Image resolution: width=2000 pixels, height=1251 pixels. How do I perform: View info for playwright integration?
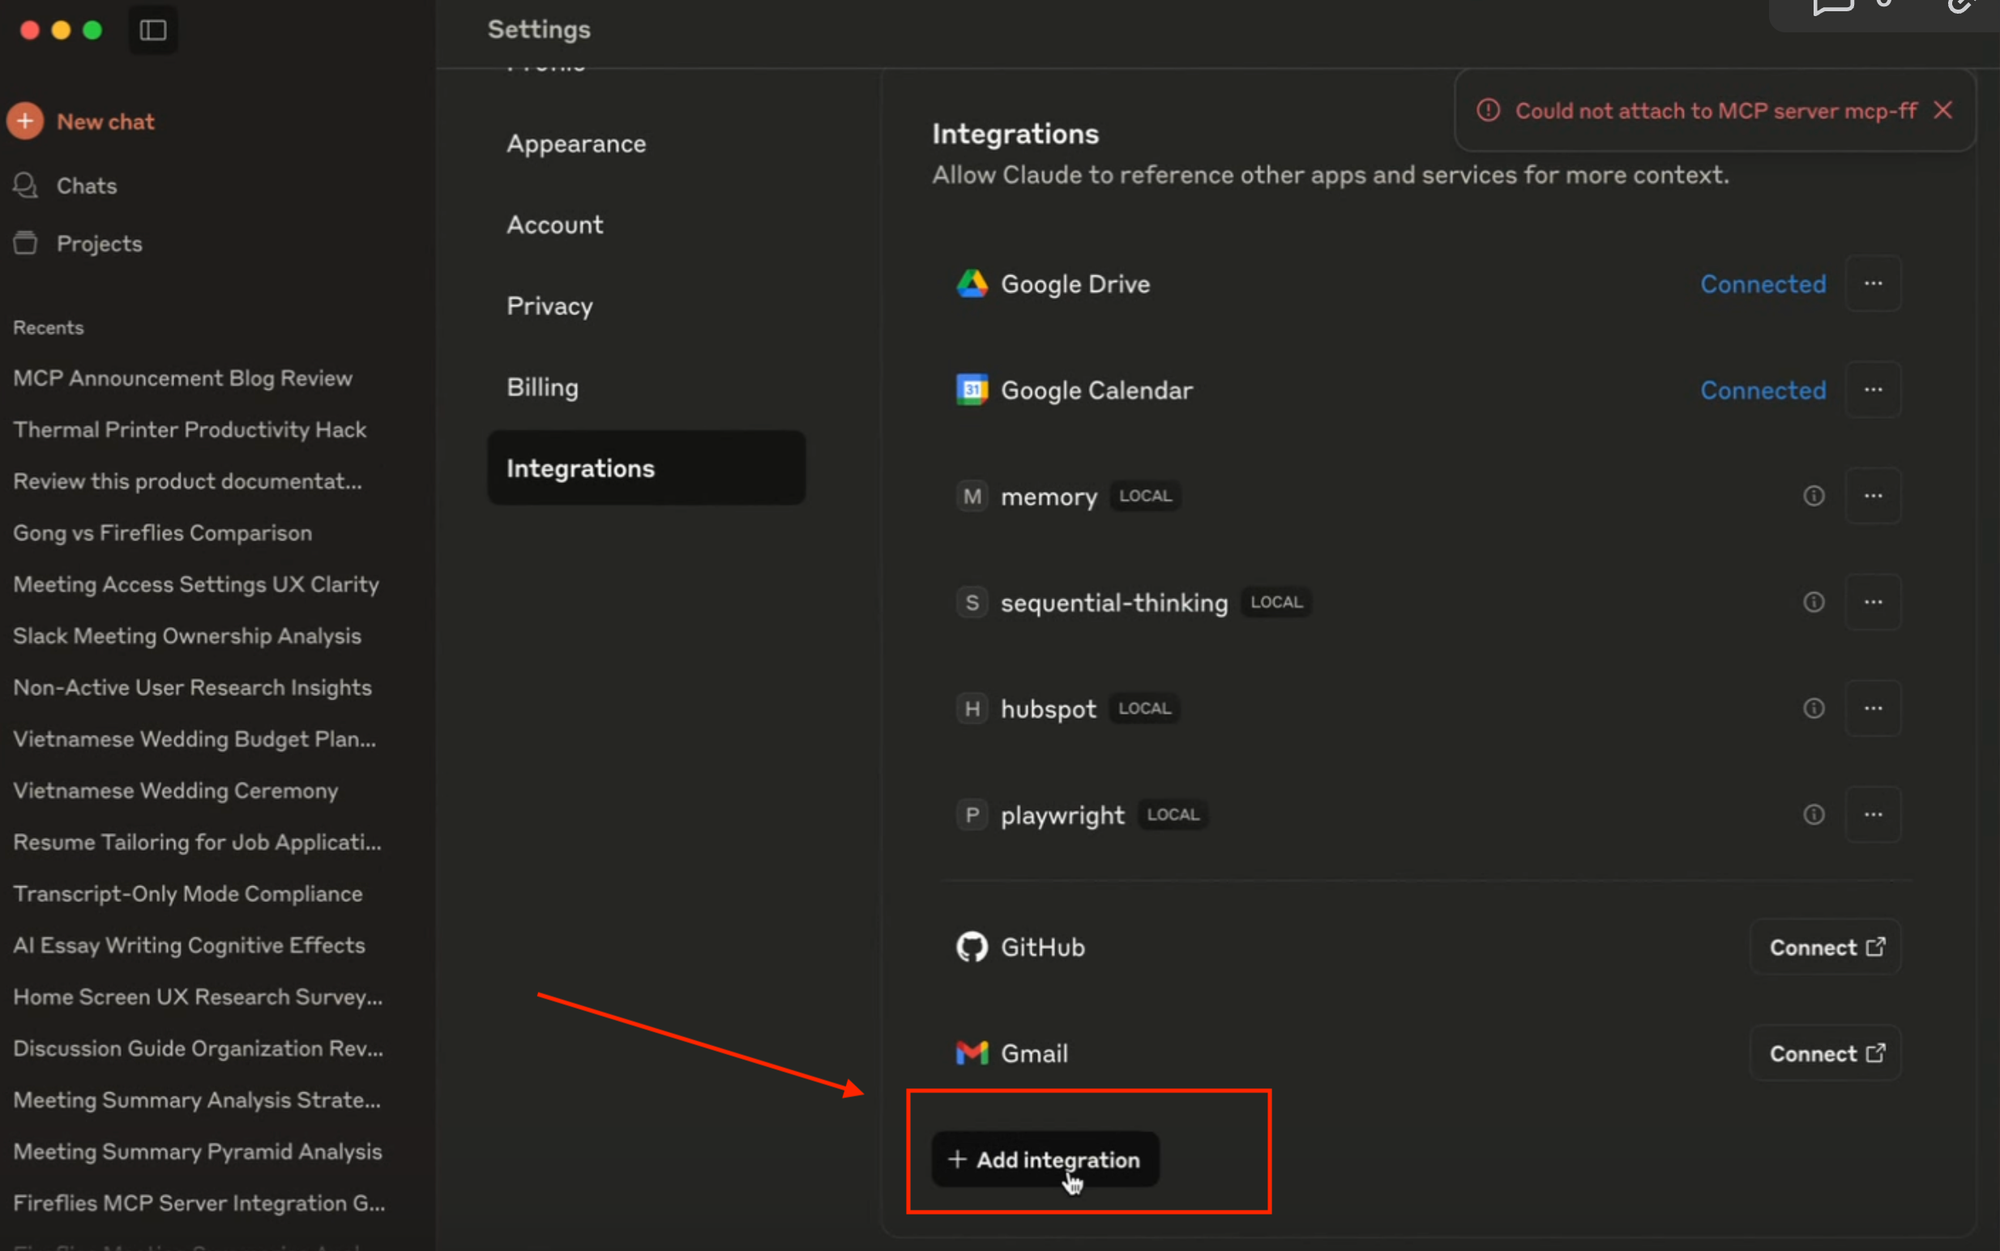coord(1814,814)
